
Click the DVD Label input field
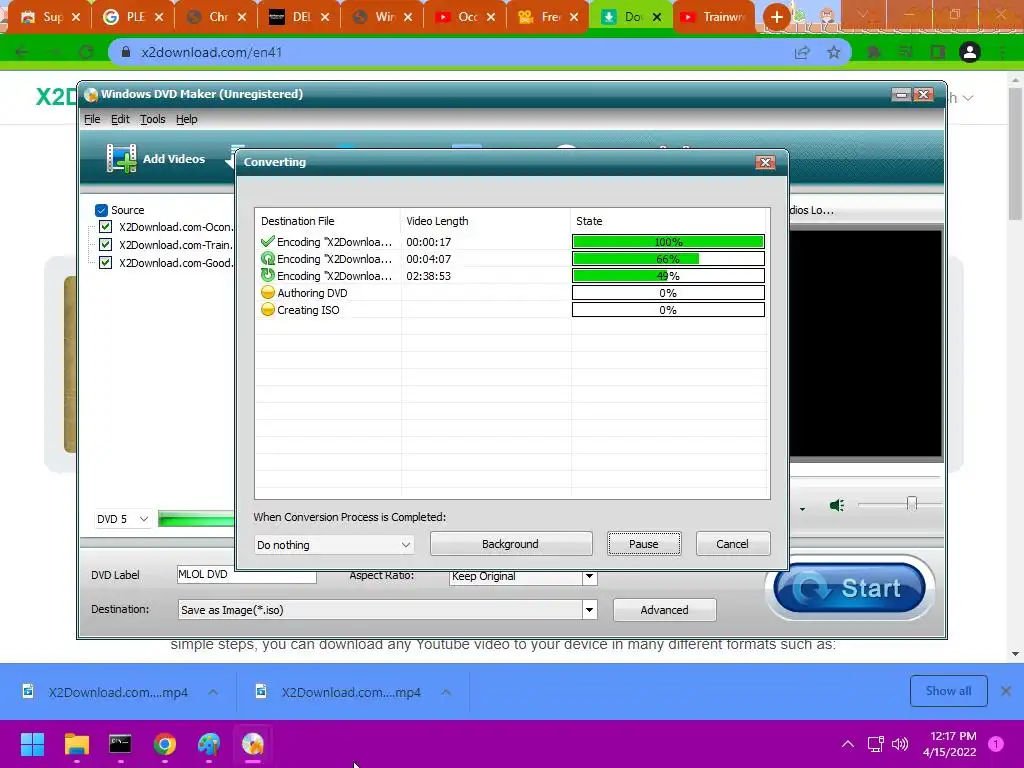point(247,575)
